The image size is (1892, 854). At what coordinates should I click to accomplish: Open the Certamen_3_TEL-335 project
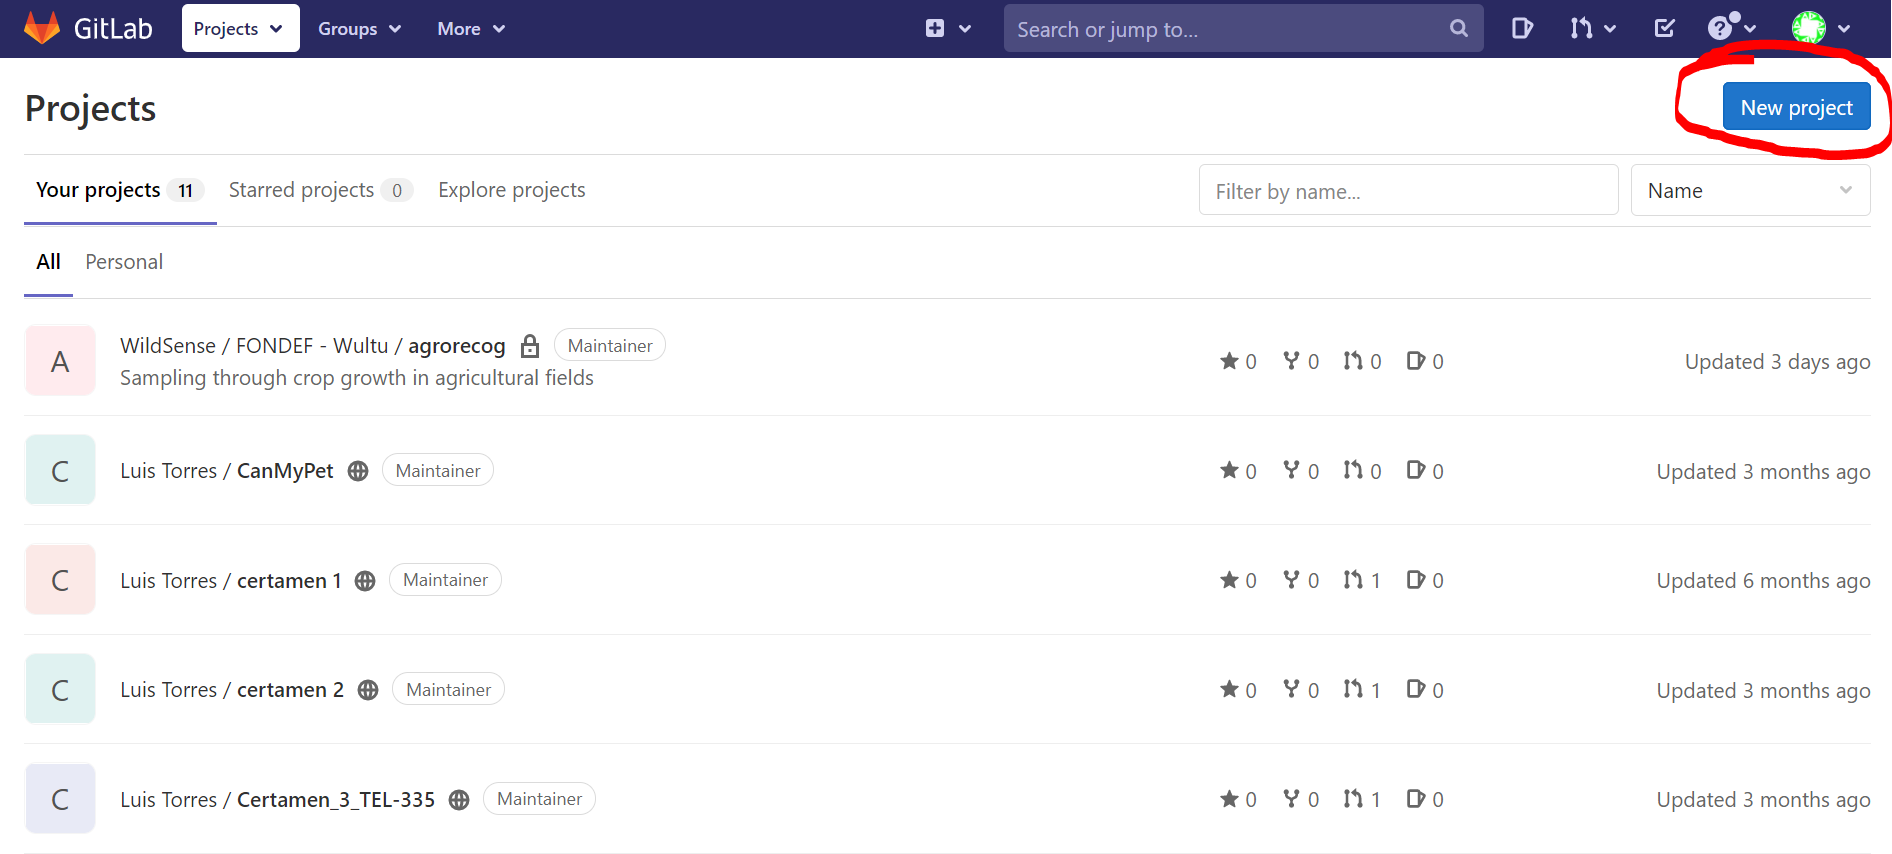pos(336,800)
